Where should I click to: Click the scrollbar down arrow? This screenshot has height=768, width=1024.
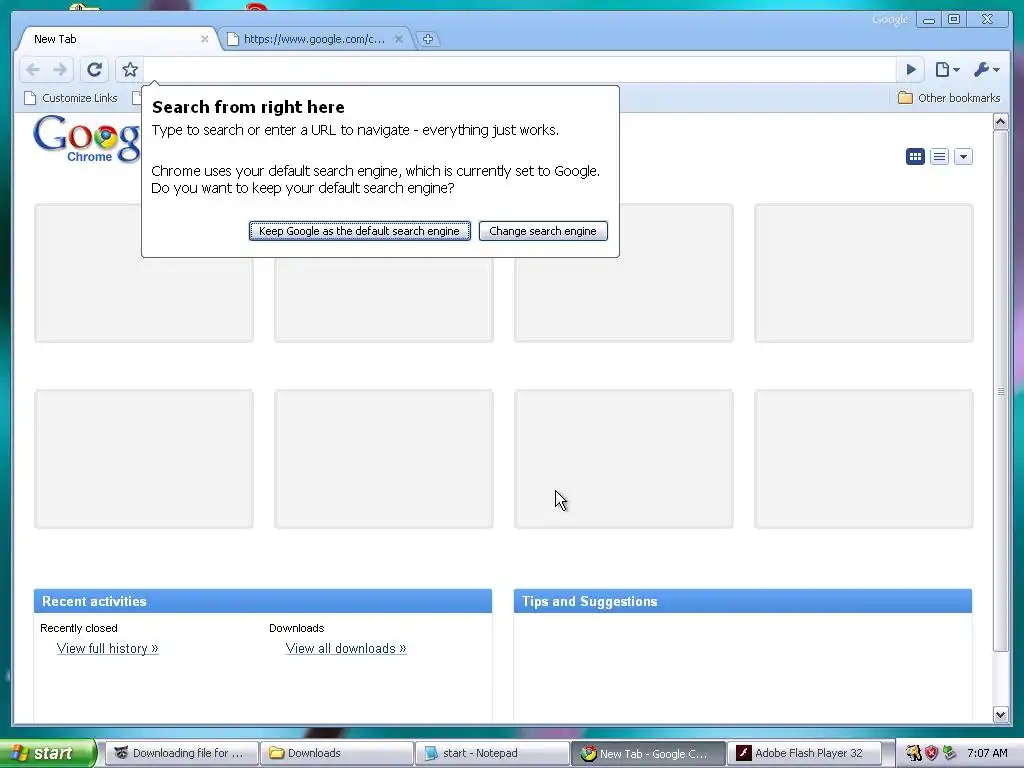coord(1000,714)
